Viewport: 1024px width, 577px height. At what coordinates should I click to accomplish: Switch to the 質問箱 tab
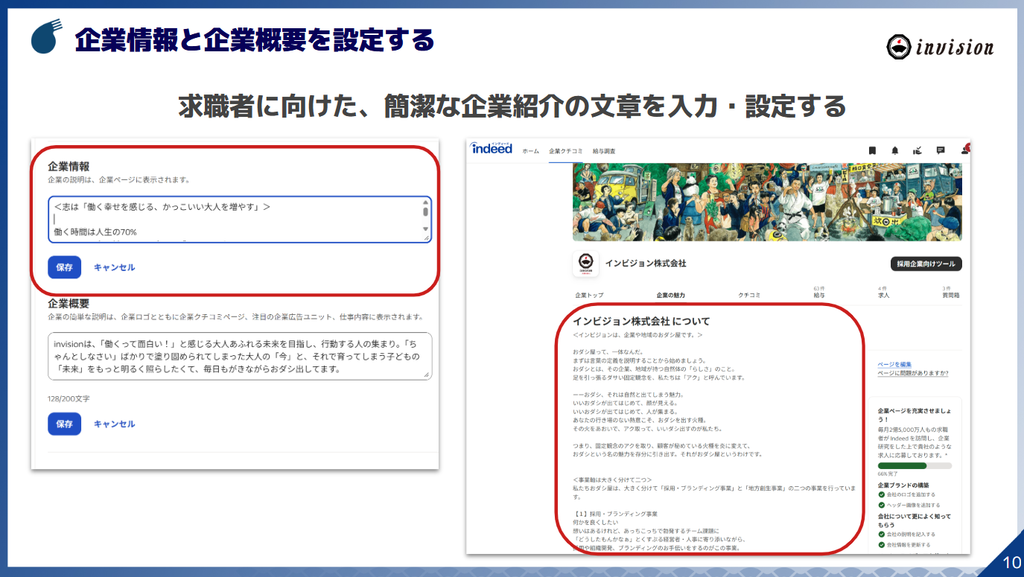[x=951, y=292]
